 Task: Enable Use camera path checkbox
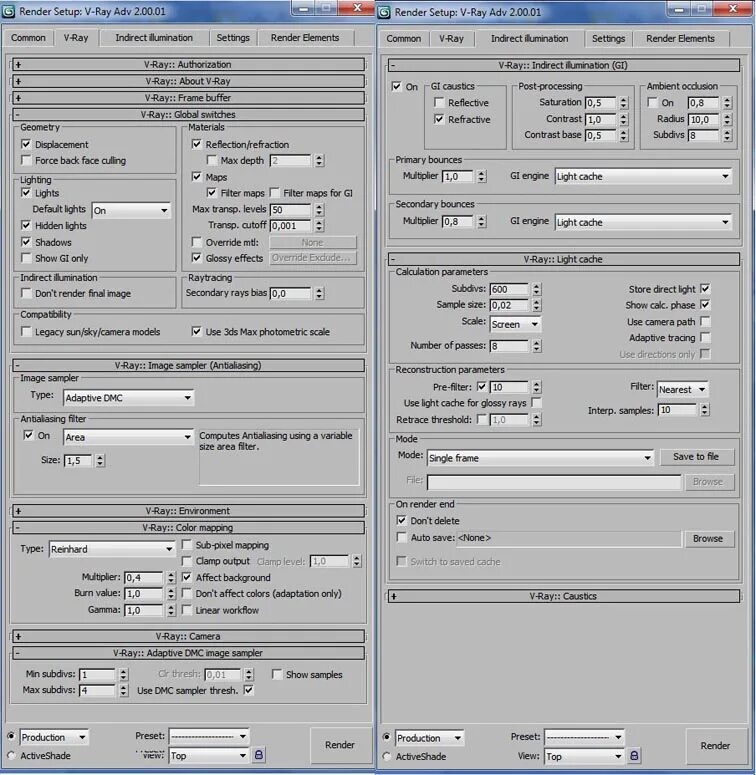[705, 321]
